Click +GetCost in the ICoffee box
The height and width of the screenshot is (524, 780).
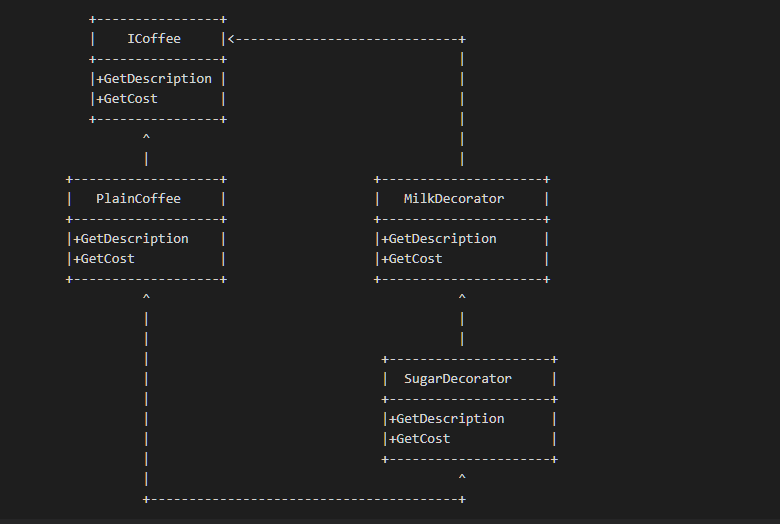(x=127, y=99)
